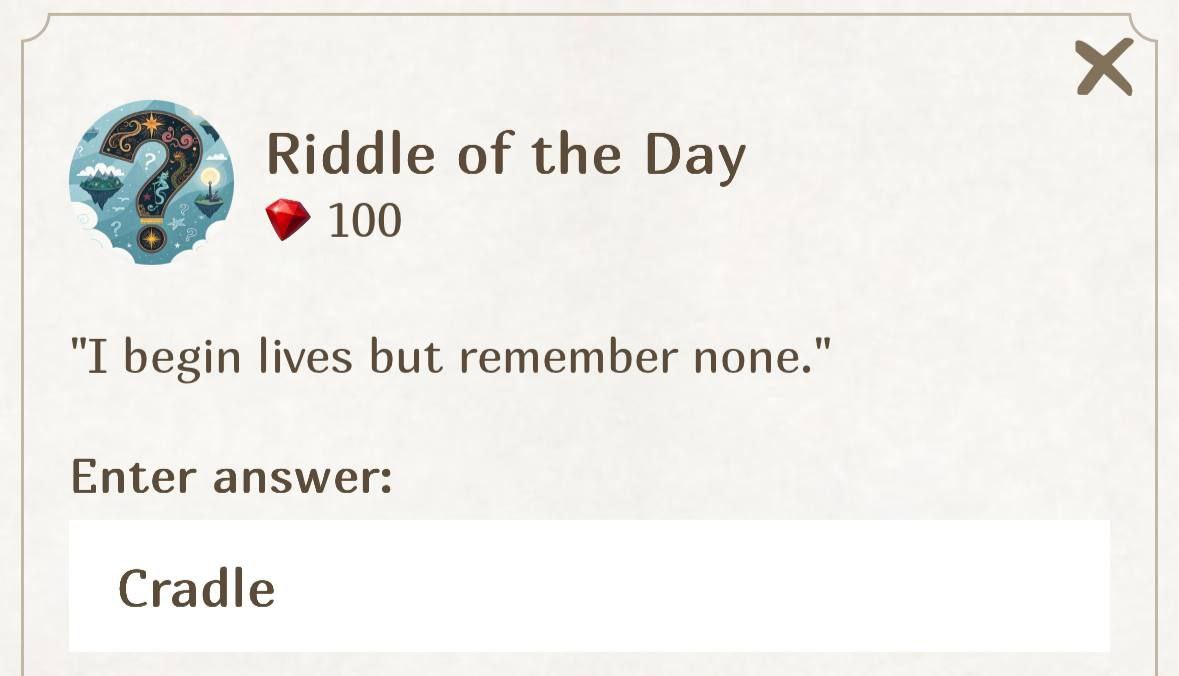Close the Riddle of the Day dialog
The image size is (1179, 676).
click(x=1104, y=67)
